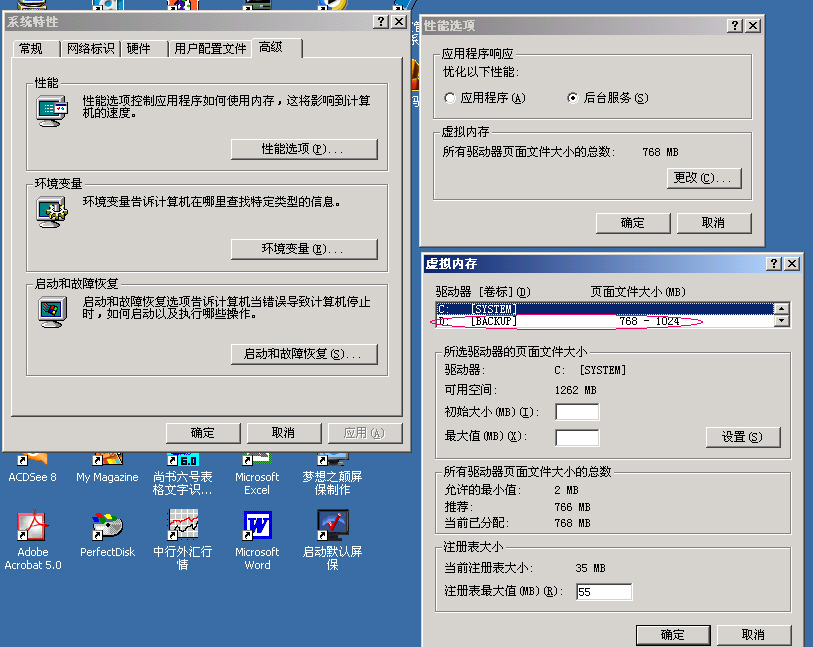
Task: Click the 最大值(MB) input field
Action: click(577, 438)
